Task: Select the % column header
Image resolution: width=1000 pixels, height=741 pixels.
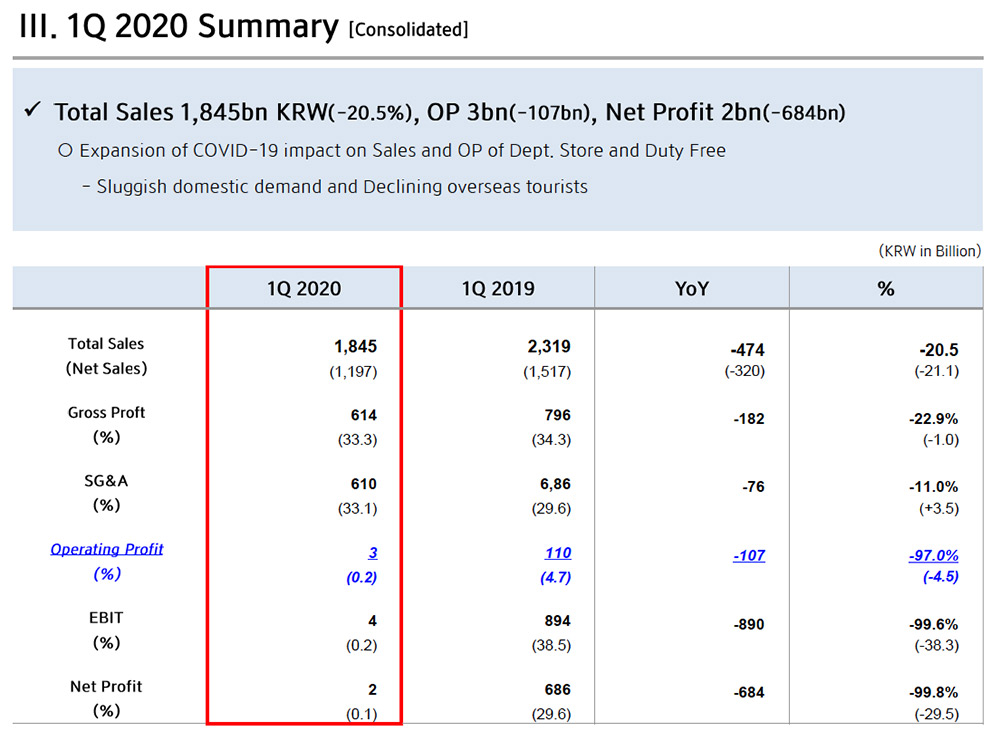Action: [x=885, y=289]
